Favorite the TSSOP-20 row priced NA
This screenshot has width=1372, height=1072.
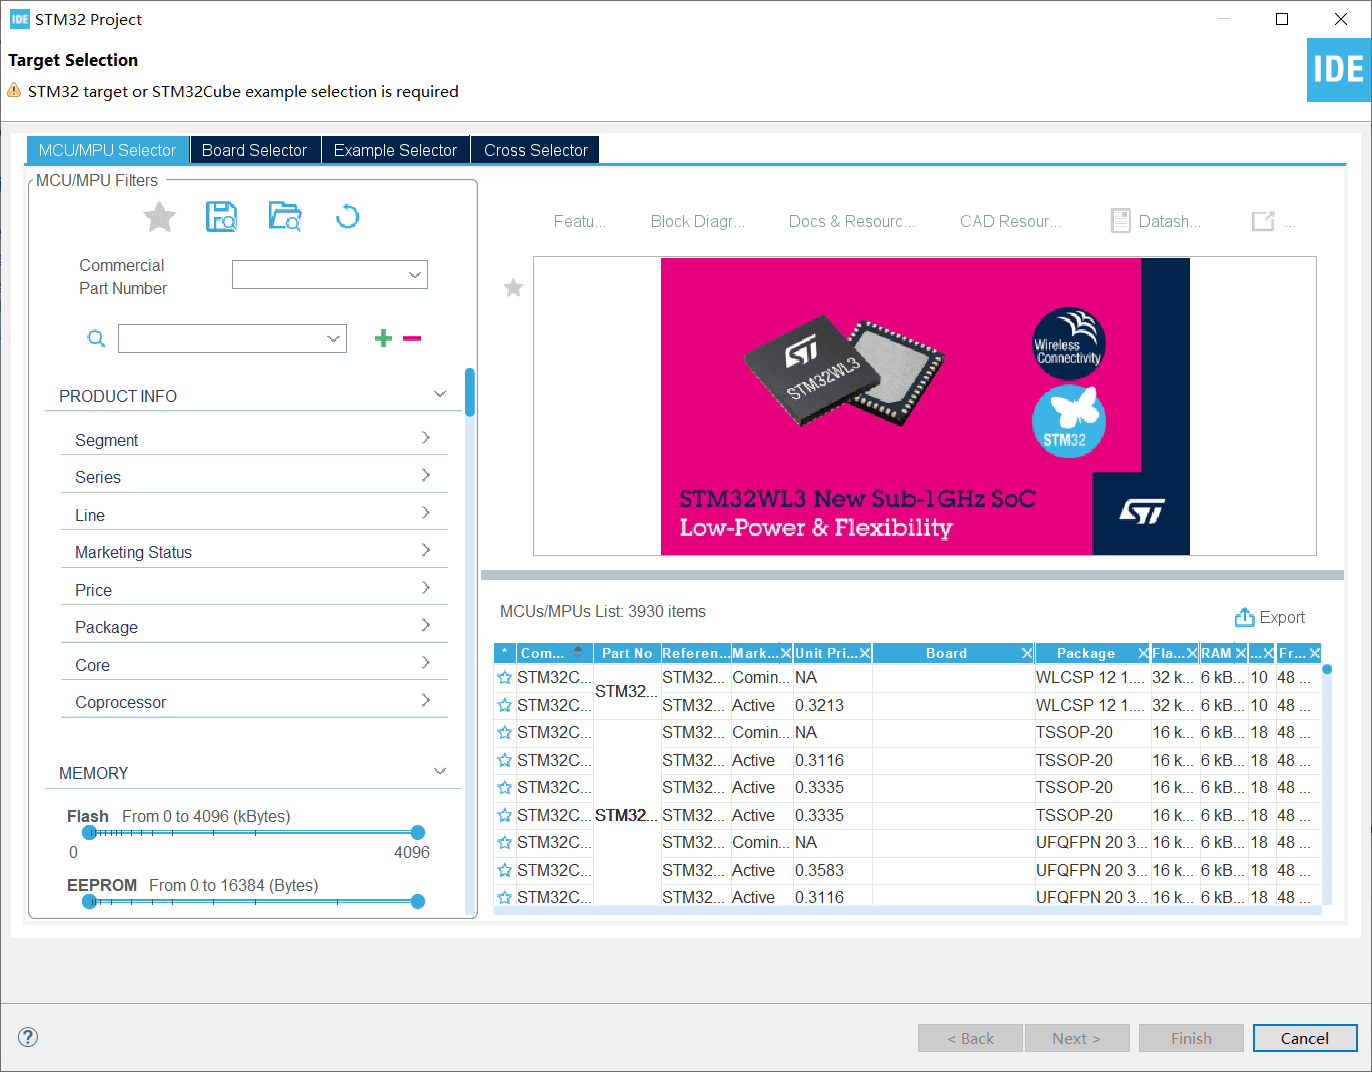(505, 733)
